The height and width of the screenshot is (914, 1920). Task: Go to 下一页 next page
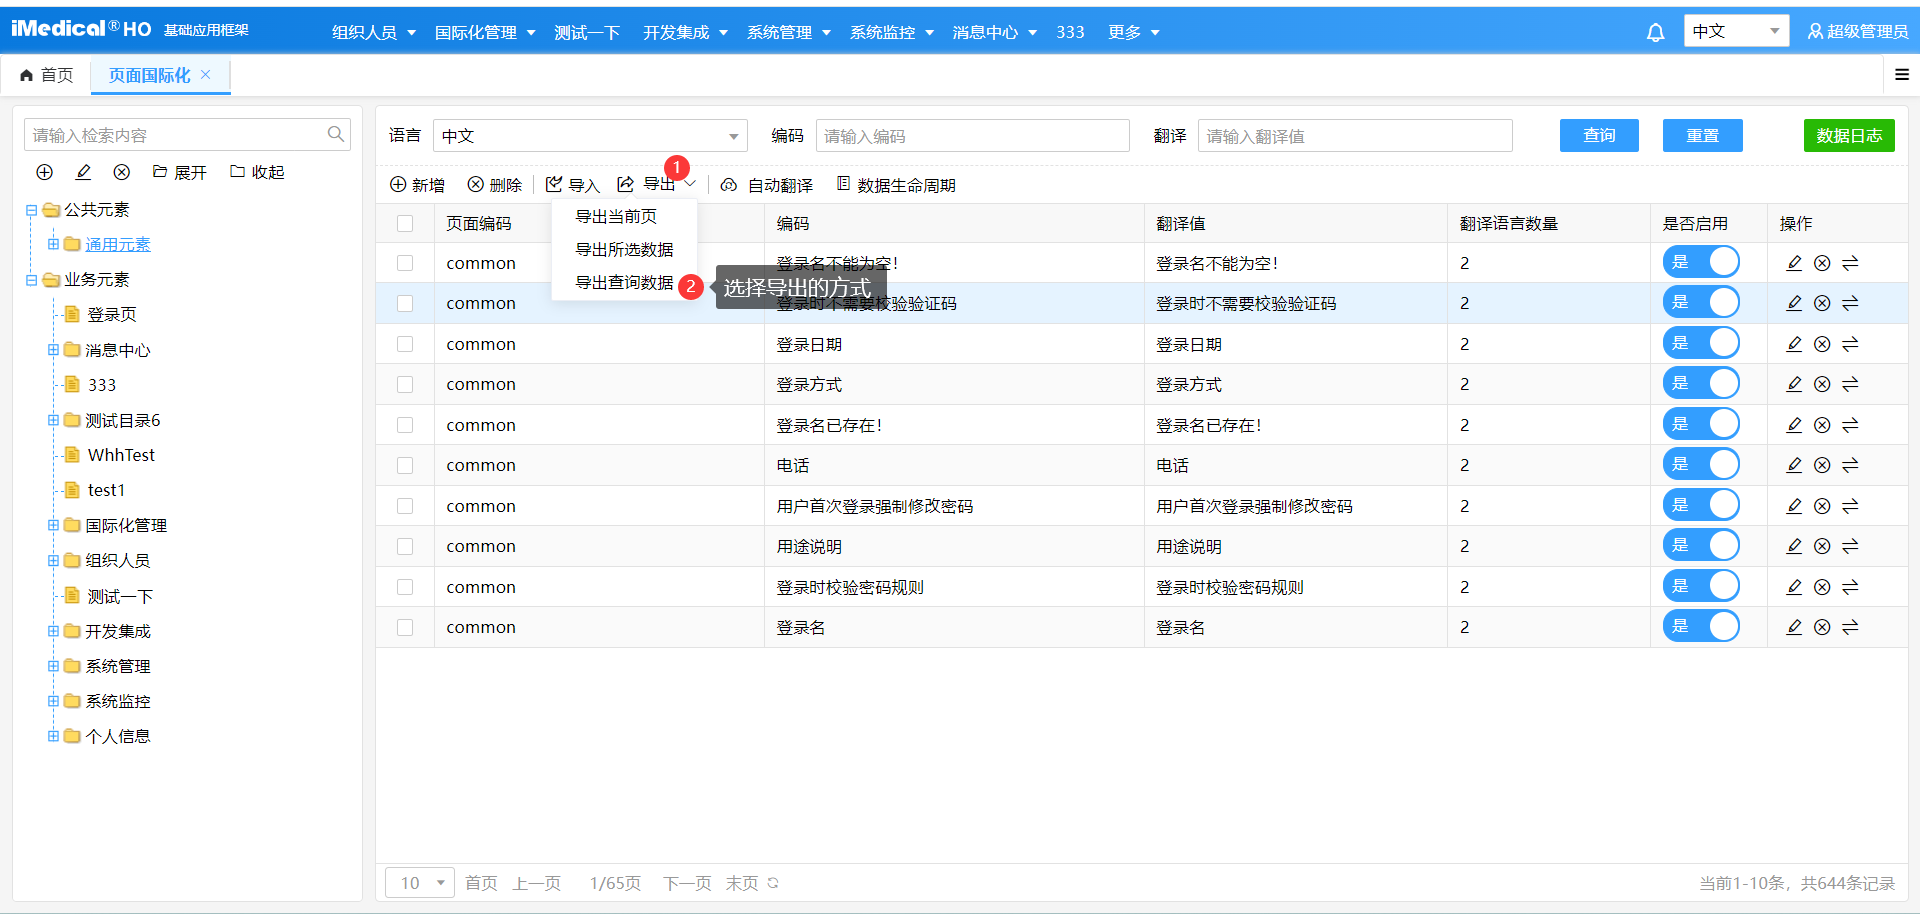[x=687, y=883]
